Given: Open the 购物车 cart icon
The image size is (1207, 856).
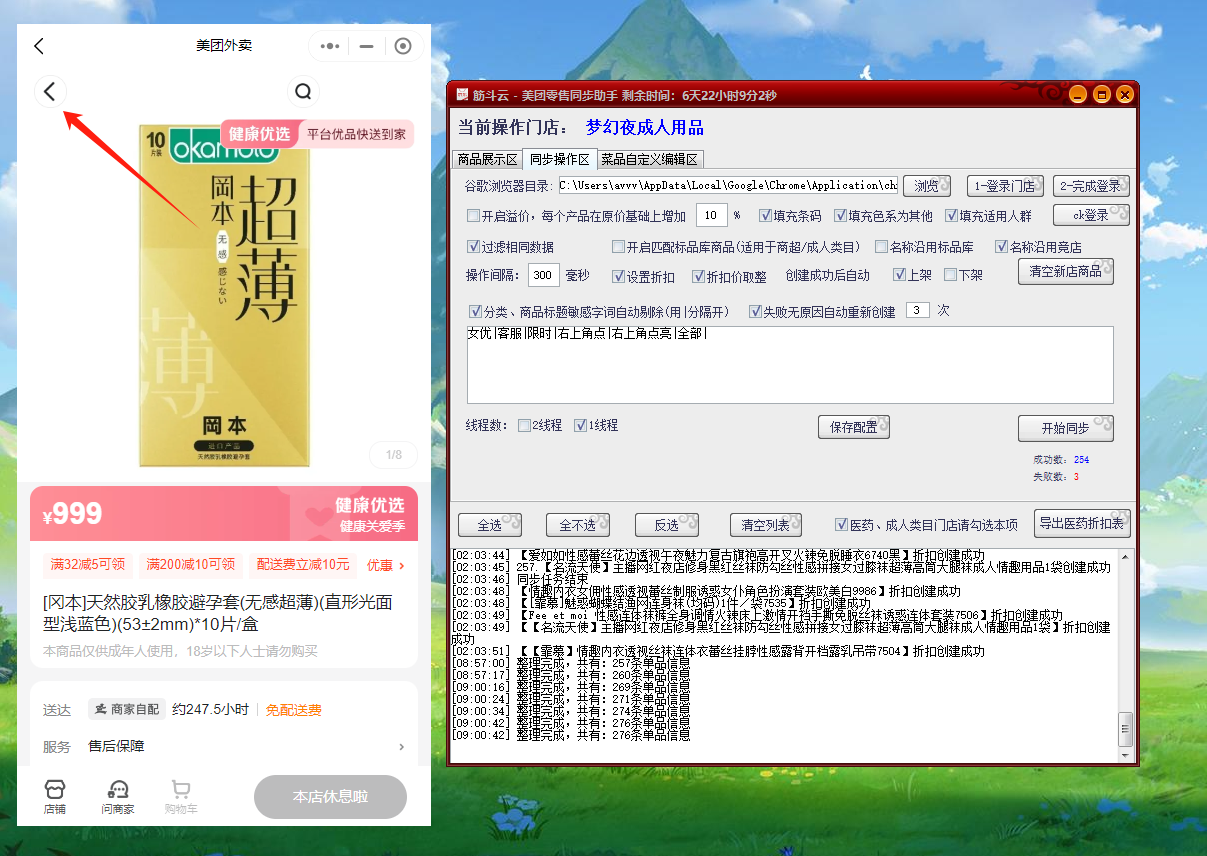Looking at the screenshot, I should pos(181,797).
